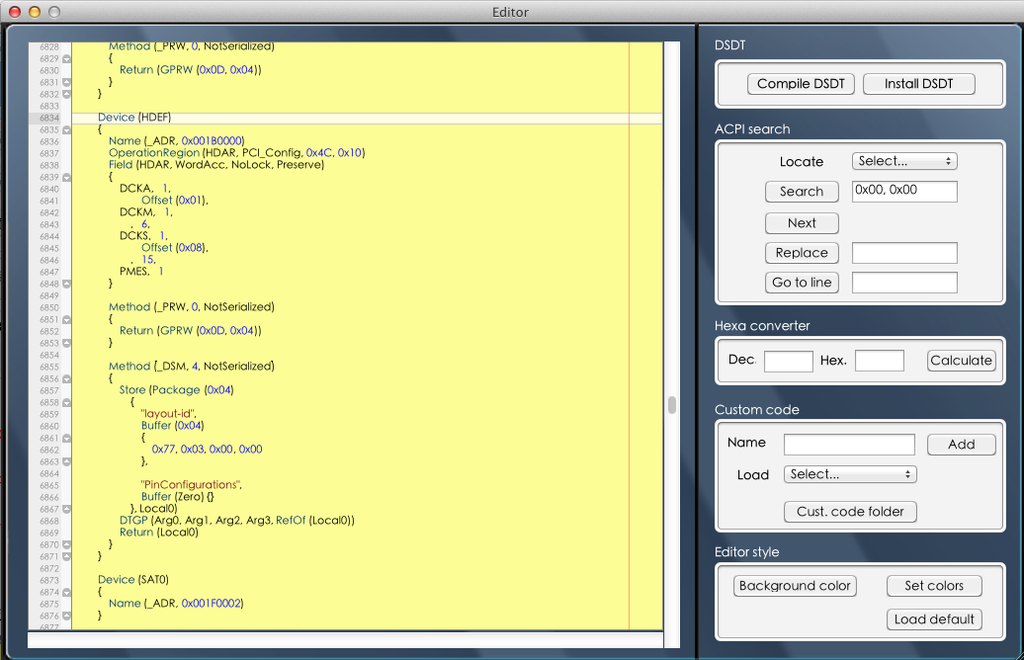Focus the Go to line number field
Screen dimensions: 1024x660
tap(904, 282)
